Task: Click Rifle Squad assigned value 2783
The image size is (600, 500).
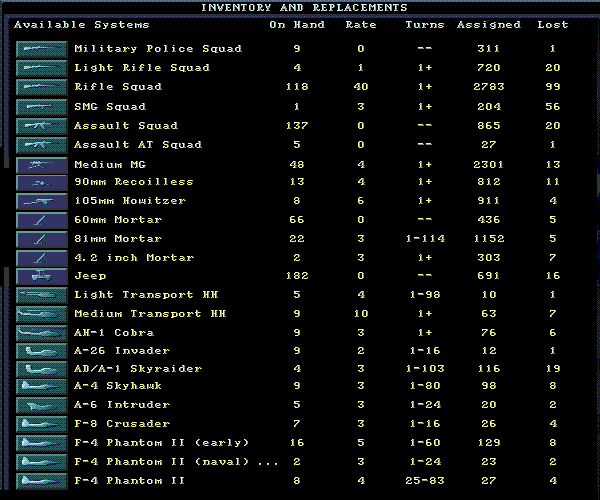Action: click(x=489, y=87)
